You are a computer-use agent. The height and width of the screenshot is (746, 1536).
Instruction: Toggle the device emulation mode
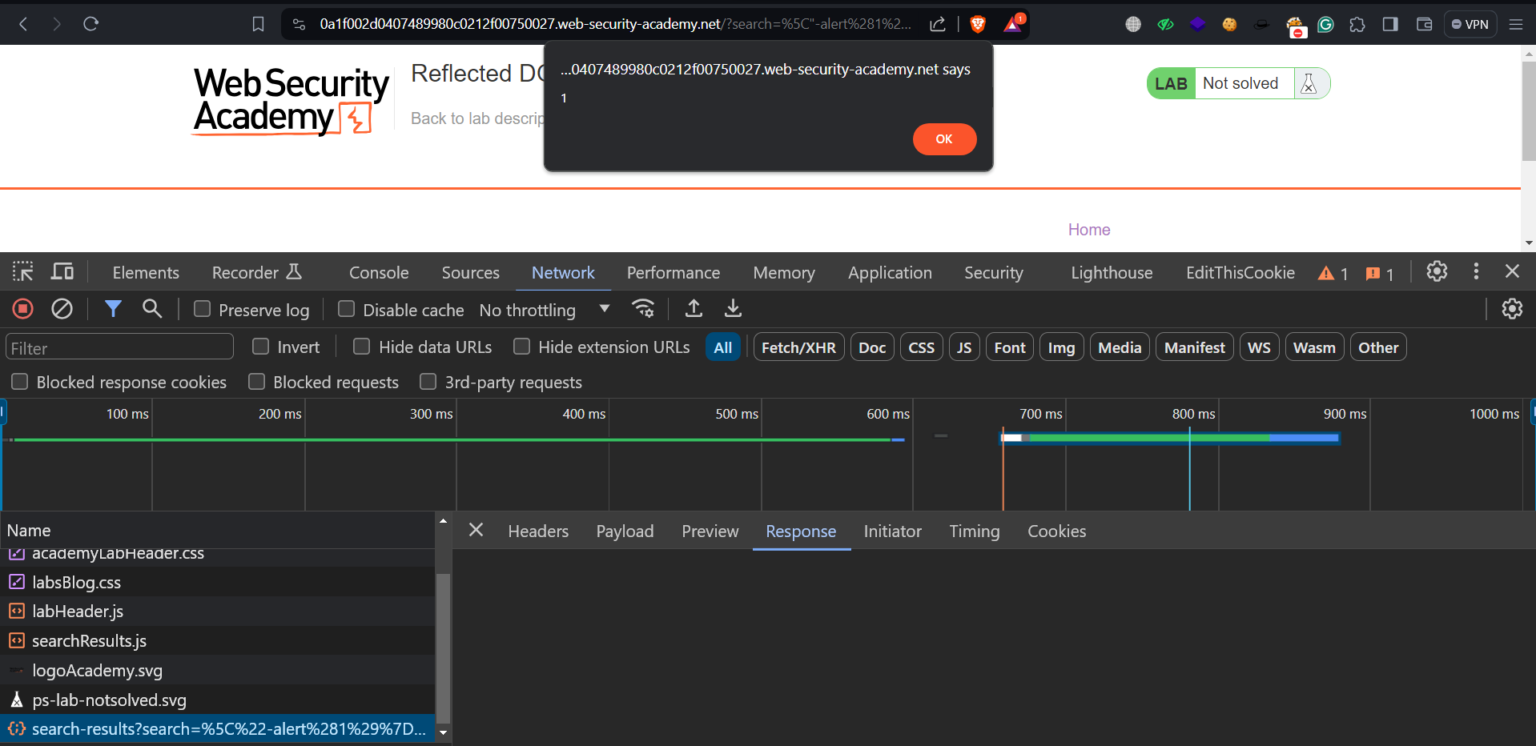[61, 271]
